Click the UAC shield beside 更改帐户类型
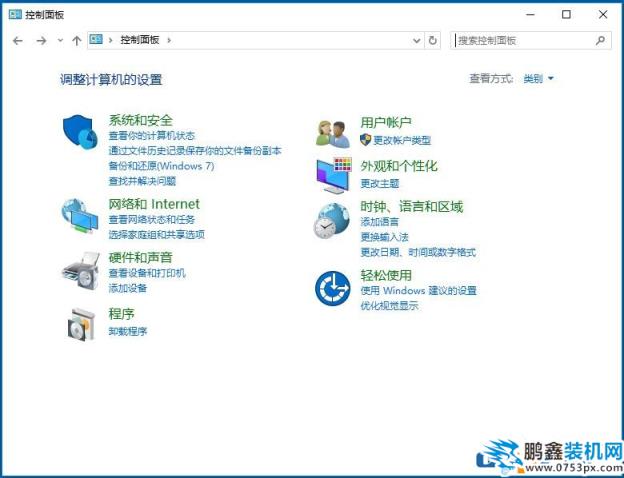624x478 pixels. point(365,139)
